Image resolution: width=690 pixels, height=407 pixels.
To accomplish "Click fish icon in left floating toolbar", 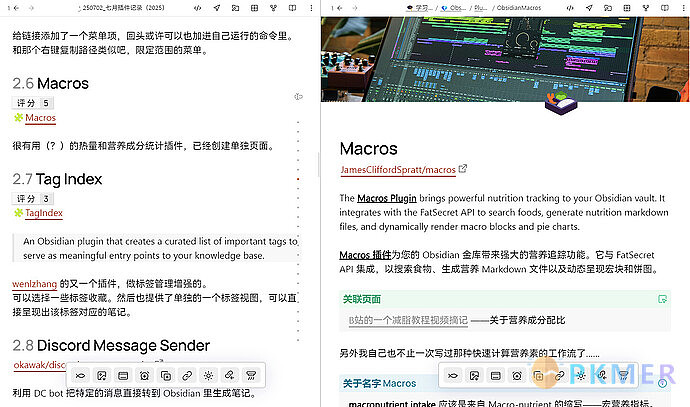I will click(x=81, y=376).
